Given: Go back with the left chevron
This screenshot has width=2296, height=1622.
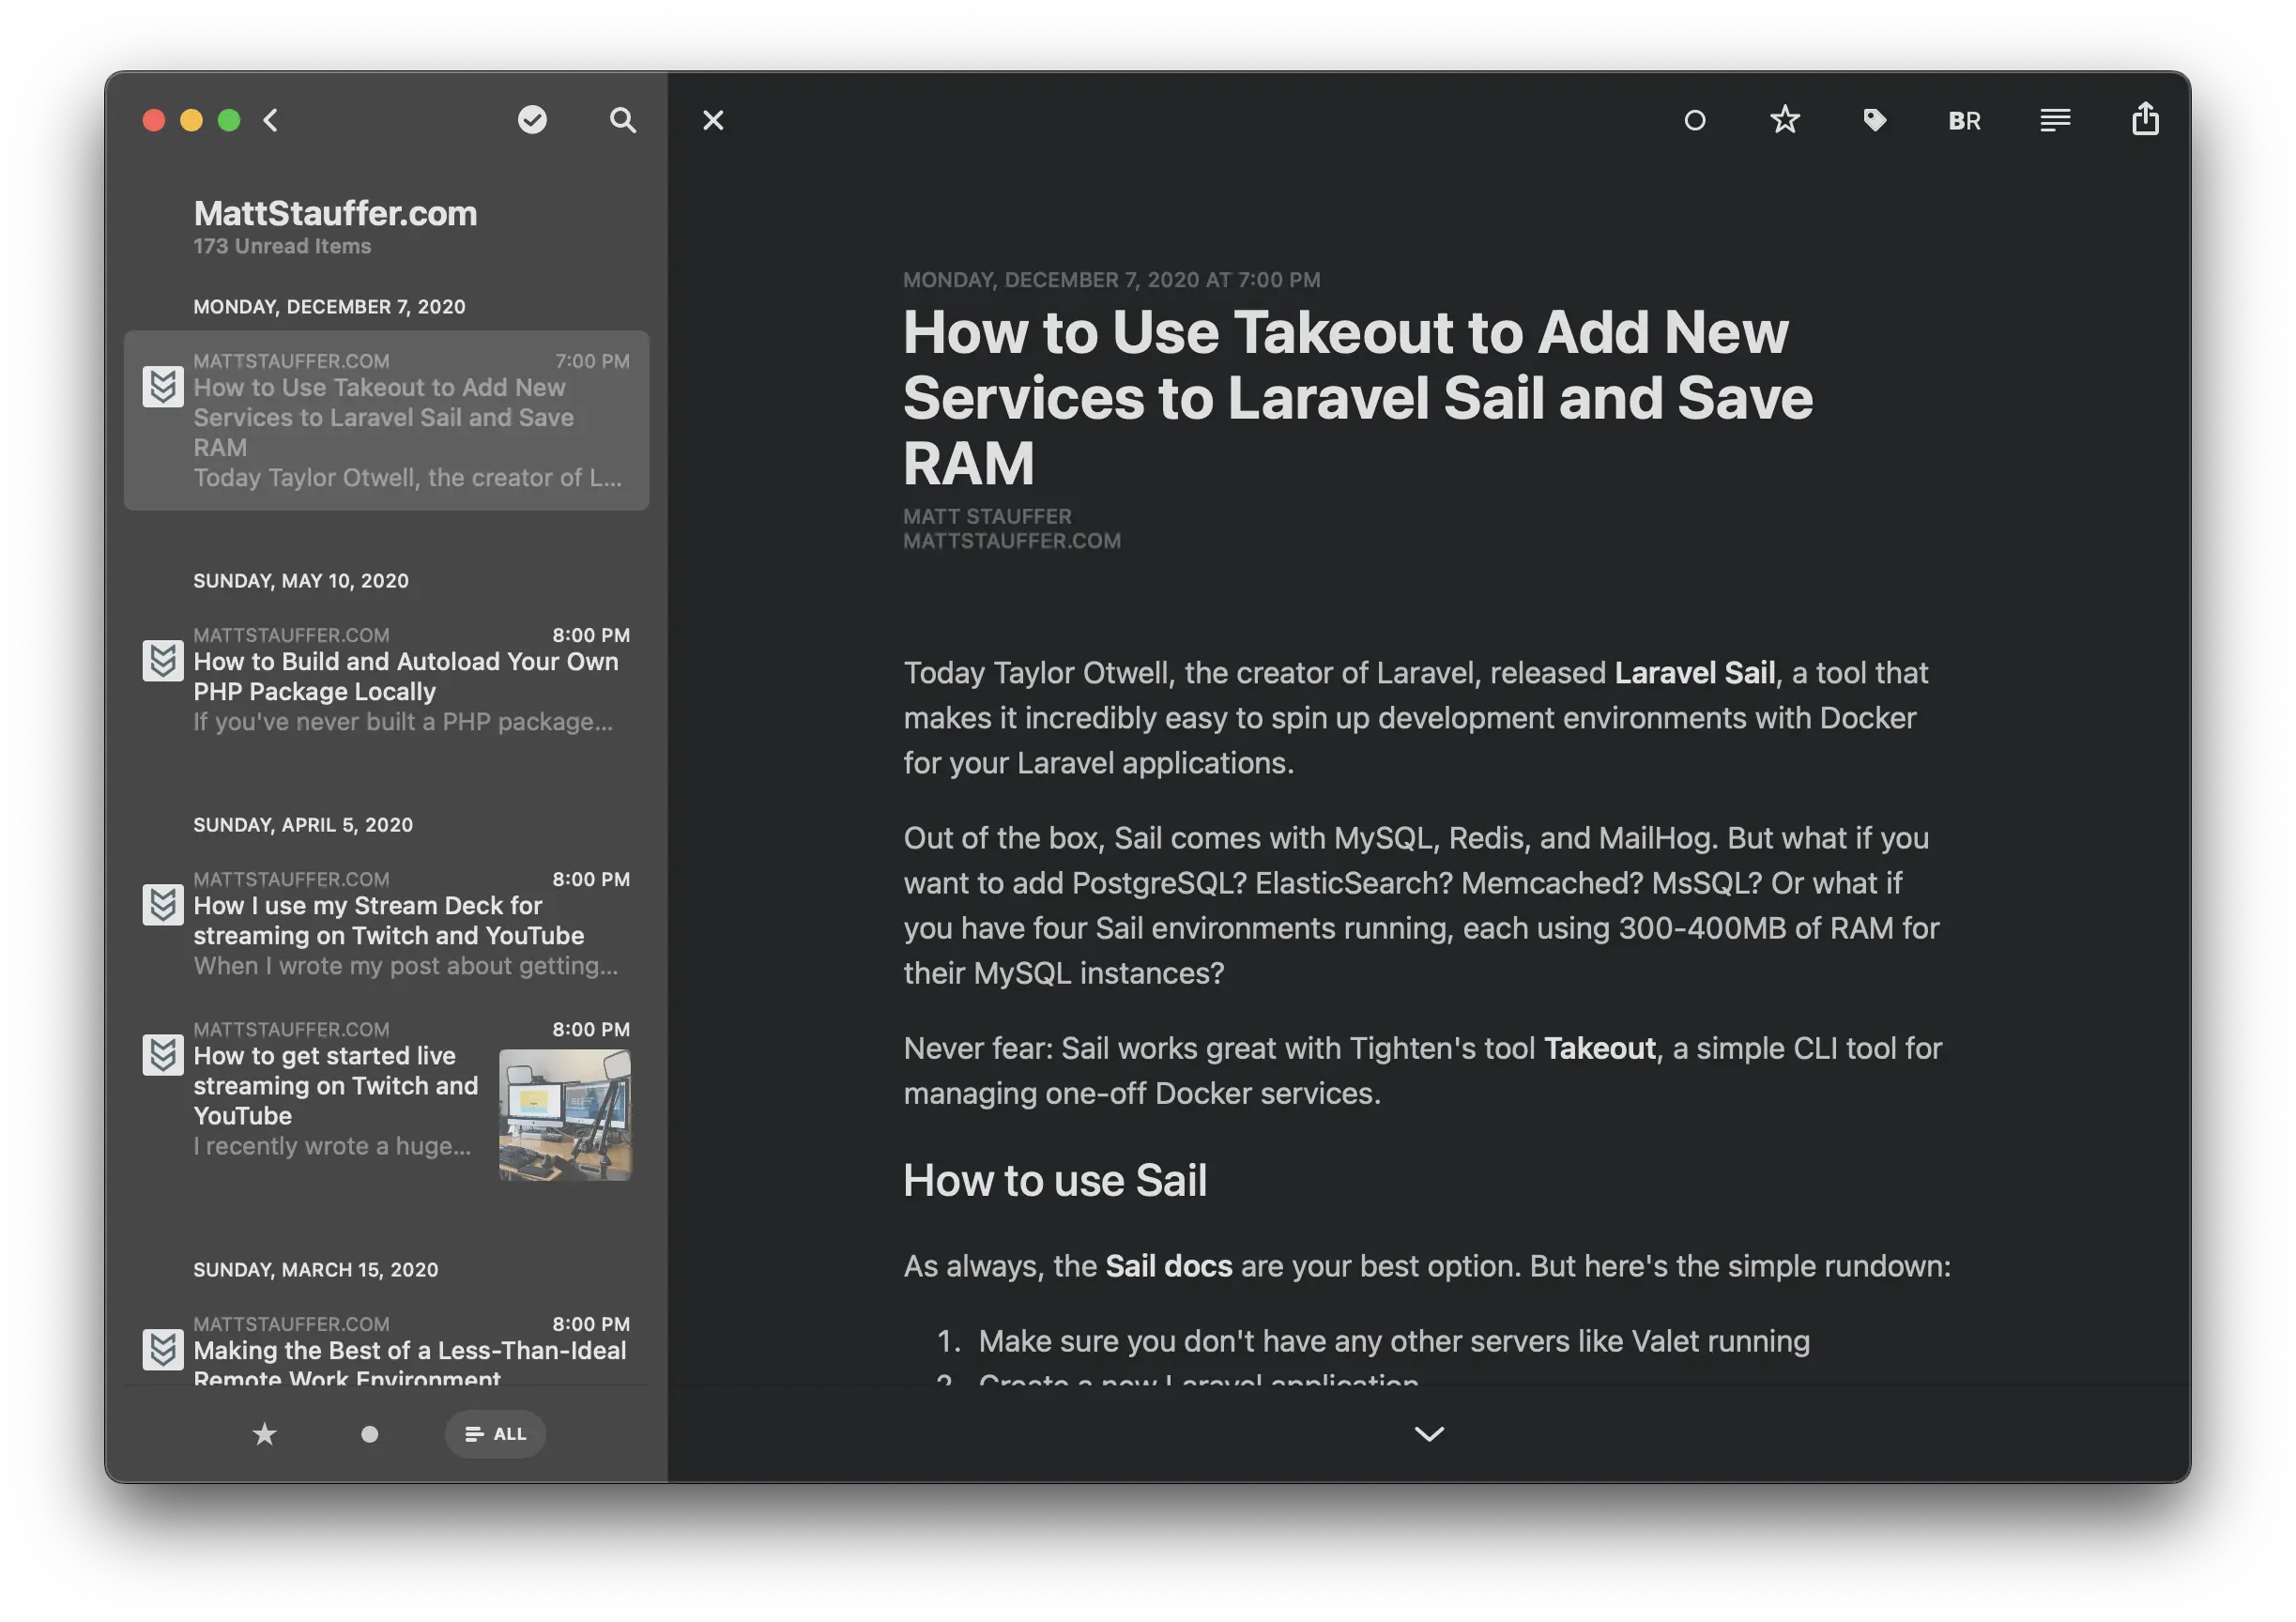Looking at the screenshot, I should coord(270,120).
